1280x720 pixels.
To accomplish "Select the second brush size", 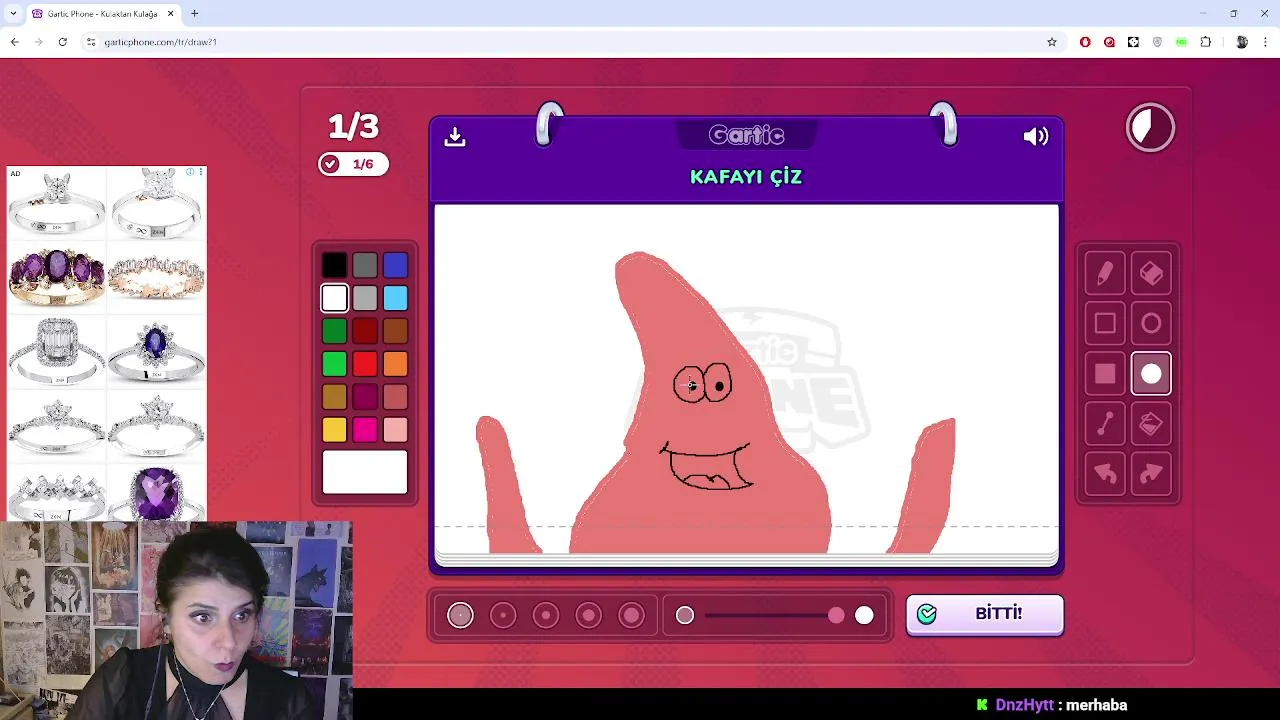I will [x=503, y=615].
